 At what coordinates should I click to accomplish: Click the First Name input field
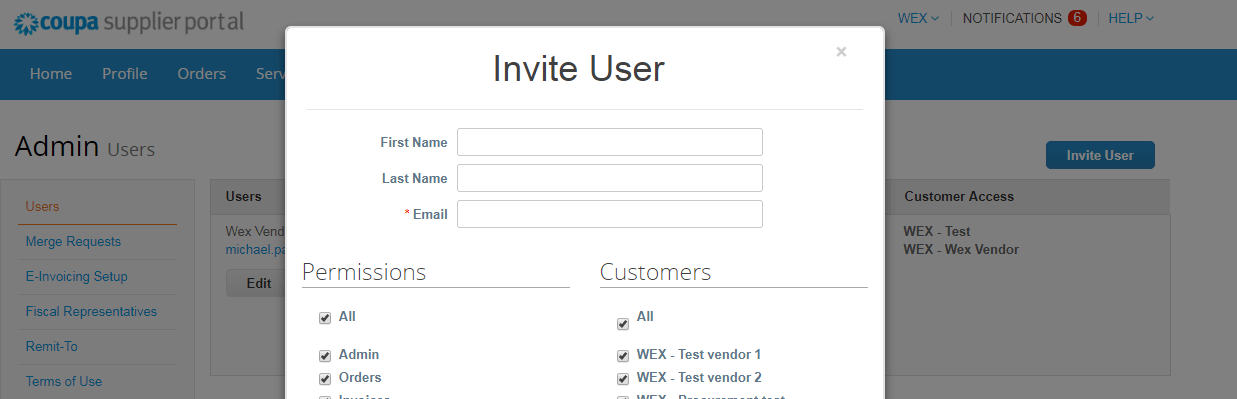(x=610, y=142)
